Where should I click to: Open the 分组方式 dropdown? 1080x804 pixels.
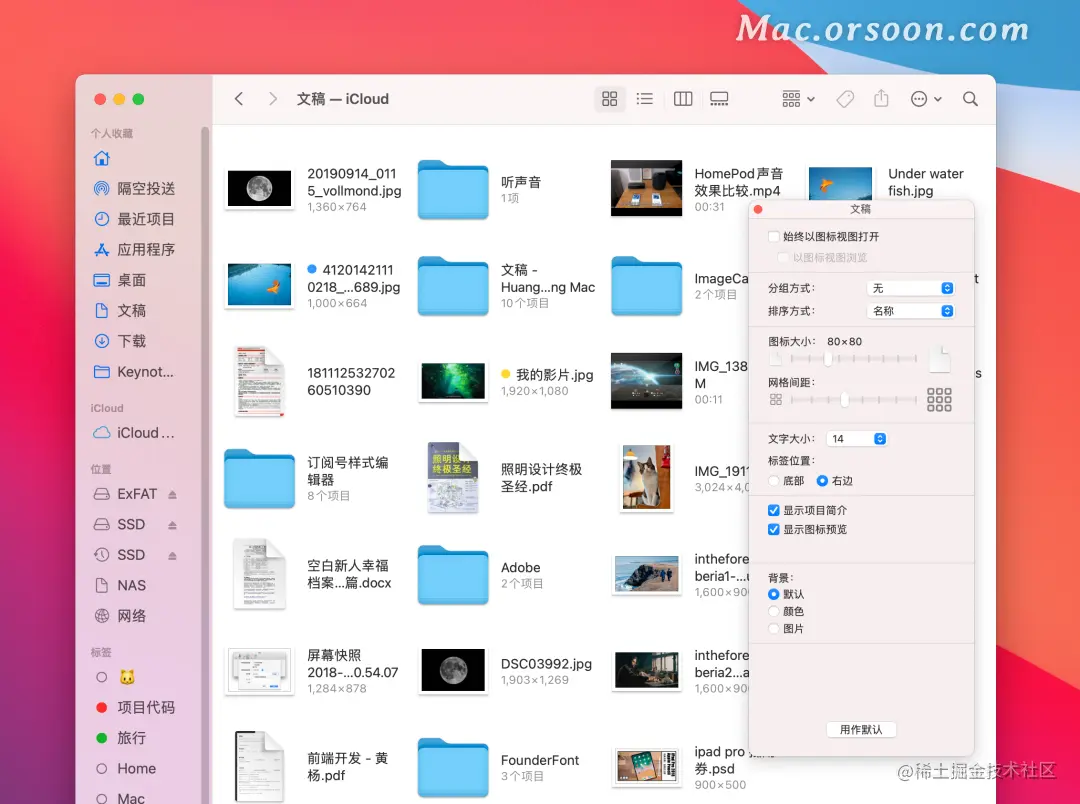[910, 288]
